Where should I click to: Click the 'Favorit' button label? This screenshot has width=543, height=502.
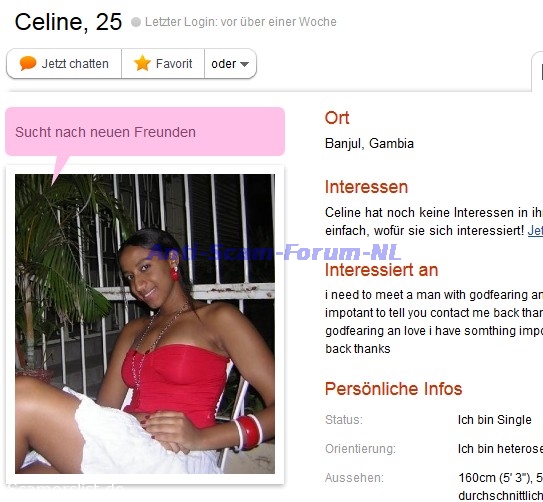(174, 64)
